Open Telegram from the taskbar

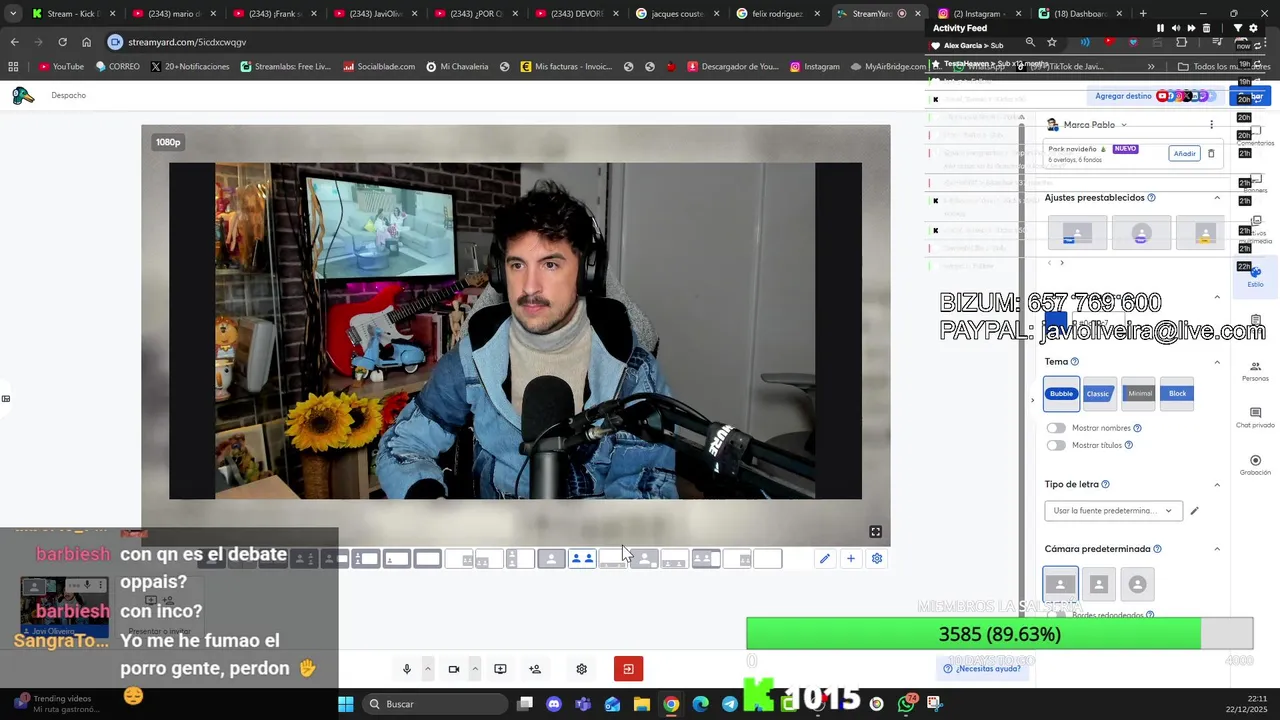[x=730, y=704]
